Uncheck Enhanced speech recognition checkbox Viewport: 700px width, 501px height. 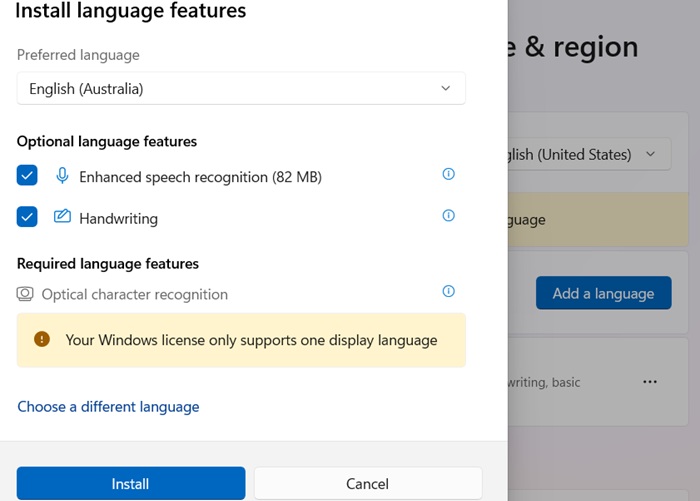(x=27, y=175)
